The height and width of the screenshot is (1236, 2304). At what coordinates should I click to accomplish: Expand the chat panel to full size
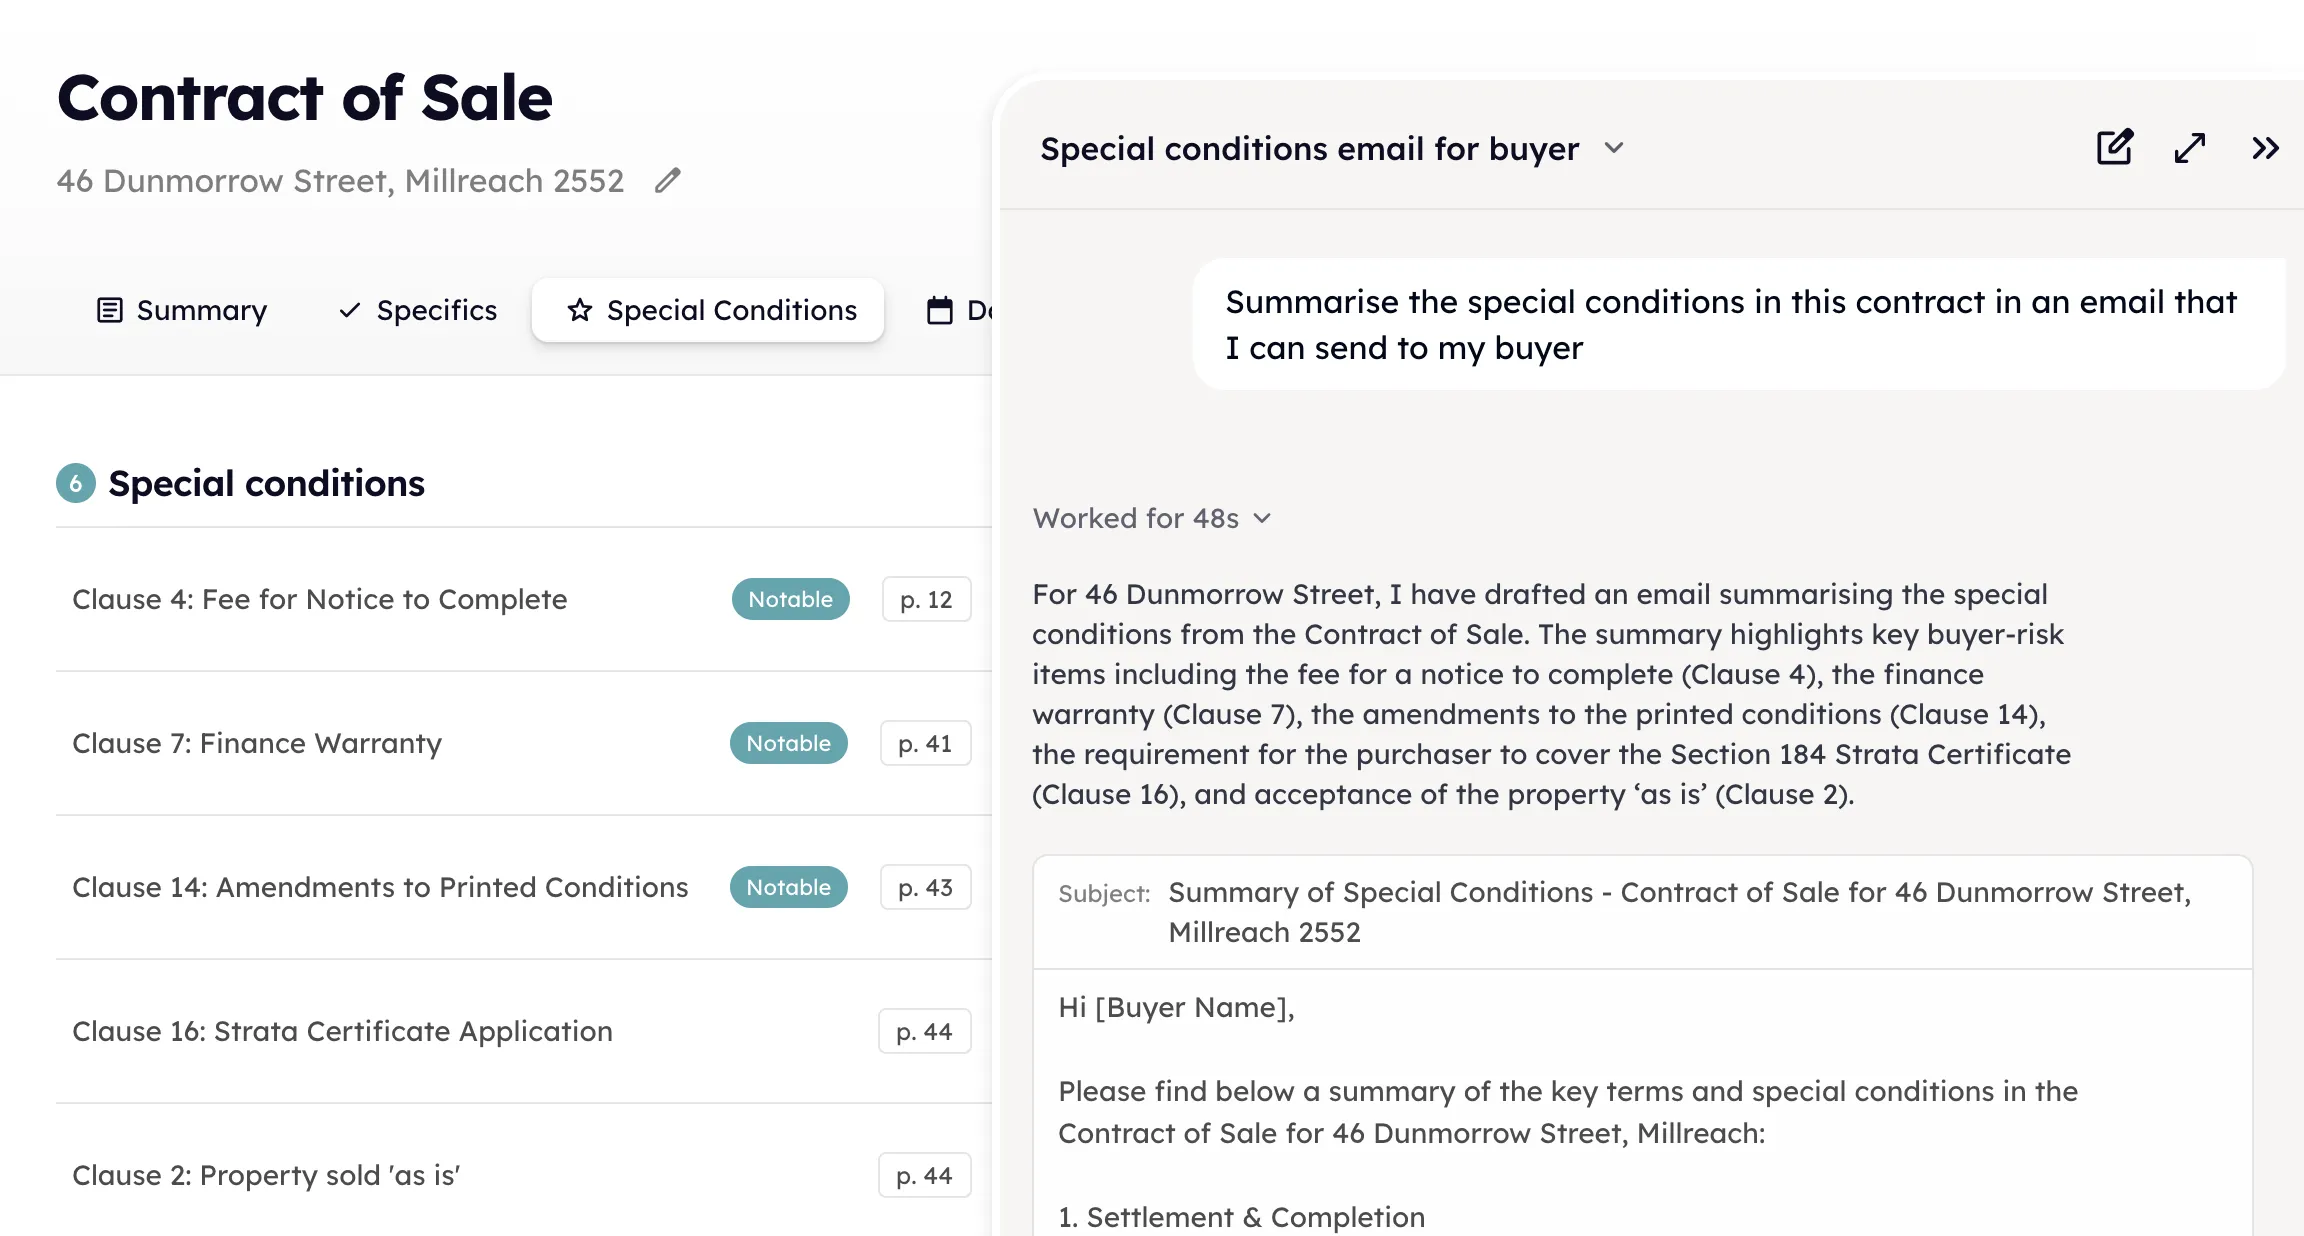click(2190, 148)
